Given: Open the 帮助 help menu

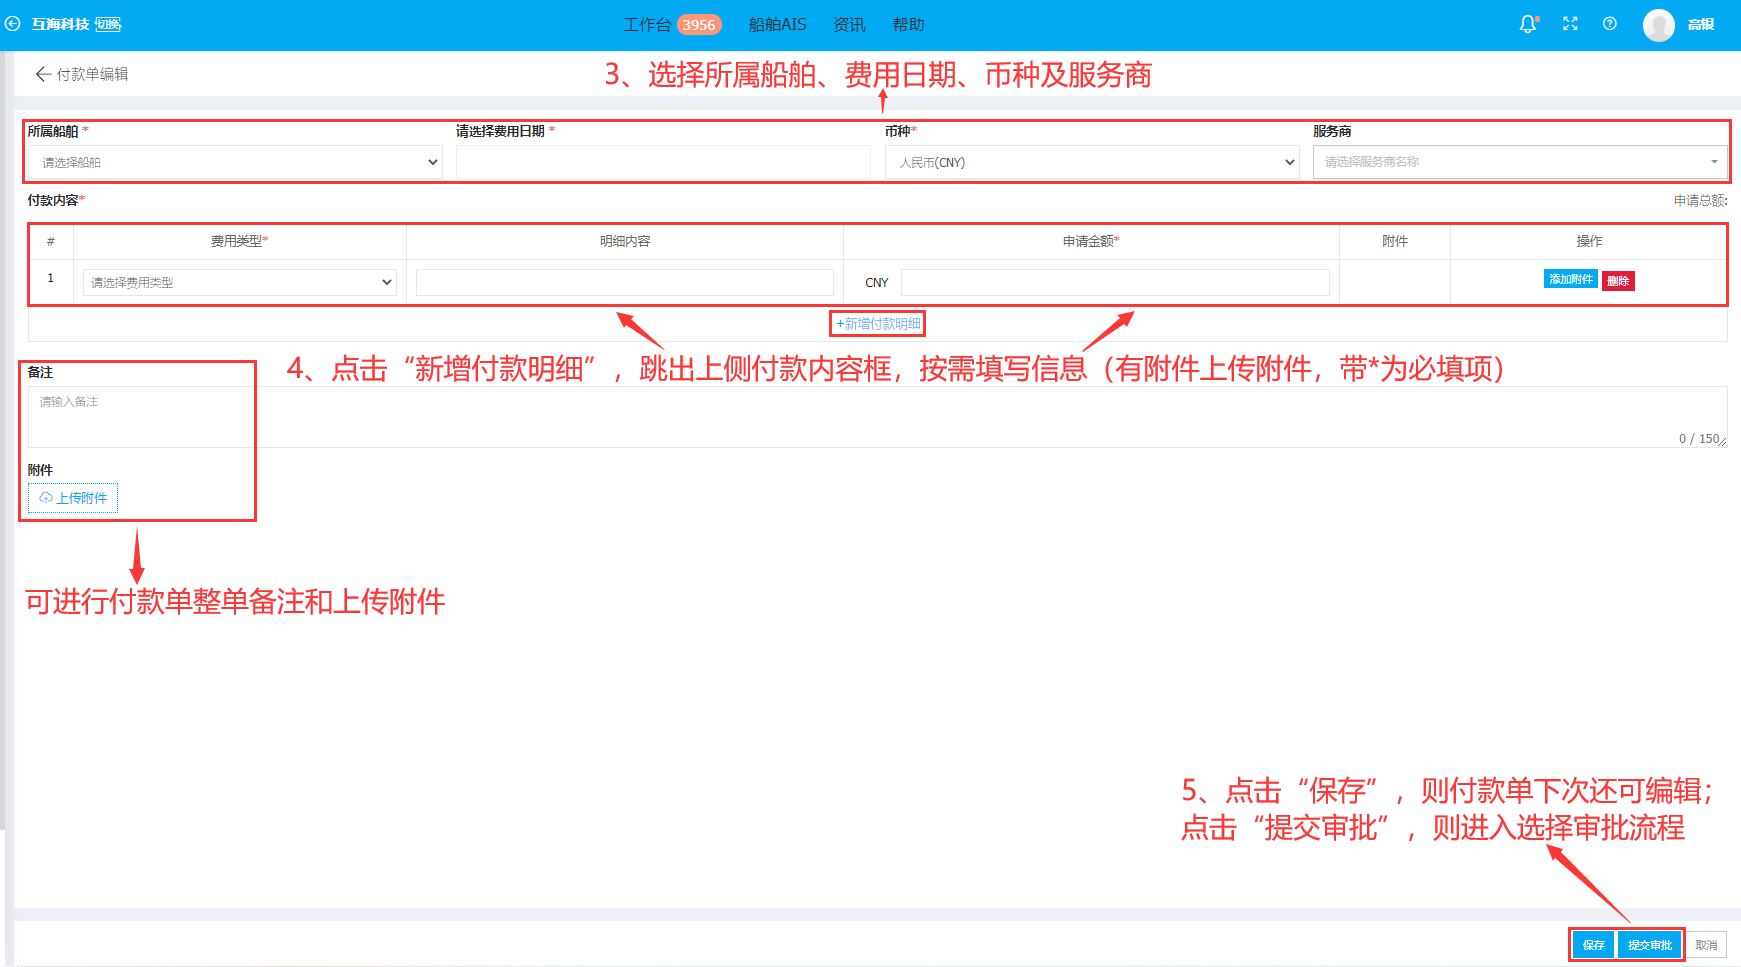Looking at the screenshot, I should tap(908, 25).
